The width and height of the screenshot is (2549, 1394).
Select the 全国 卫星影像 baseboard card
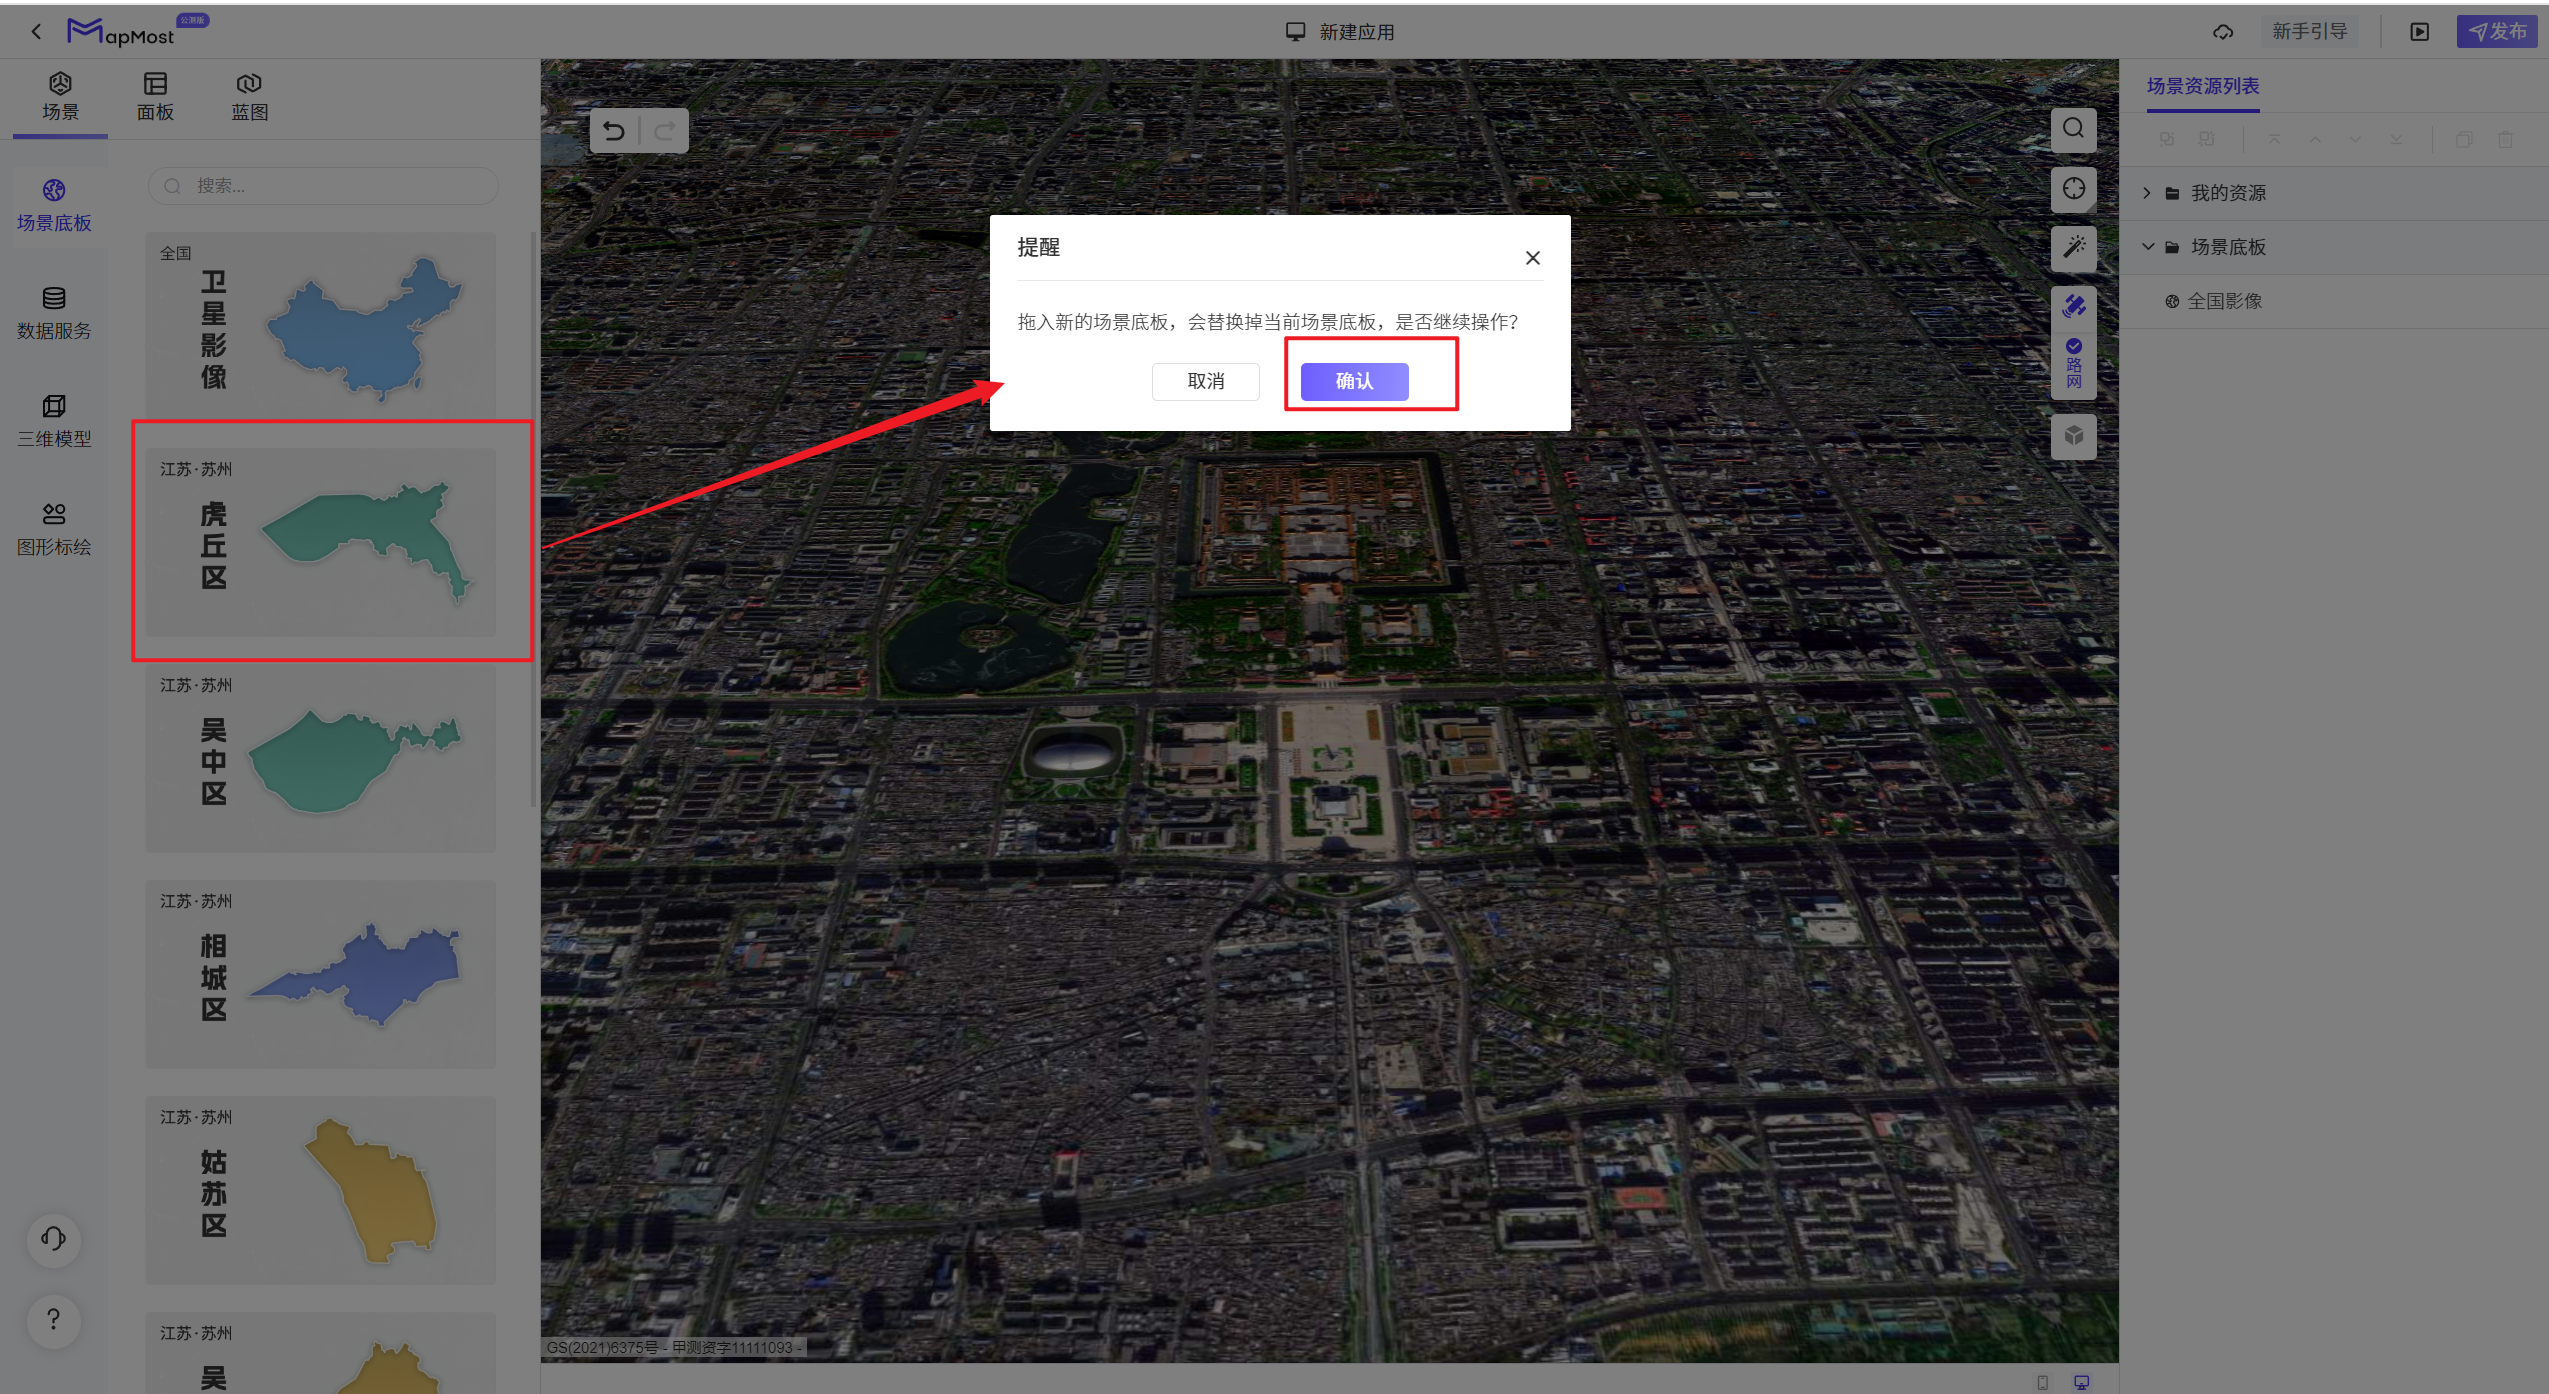[321, 325]
